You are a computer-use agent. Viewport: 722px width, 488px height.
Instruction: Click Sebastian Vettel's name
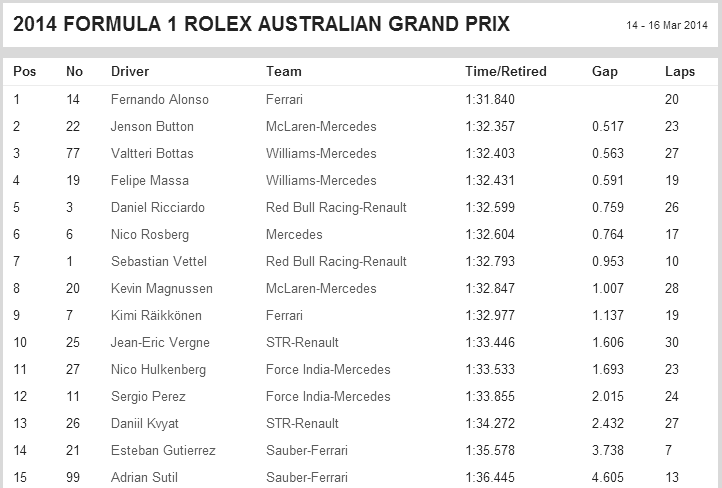158,261
